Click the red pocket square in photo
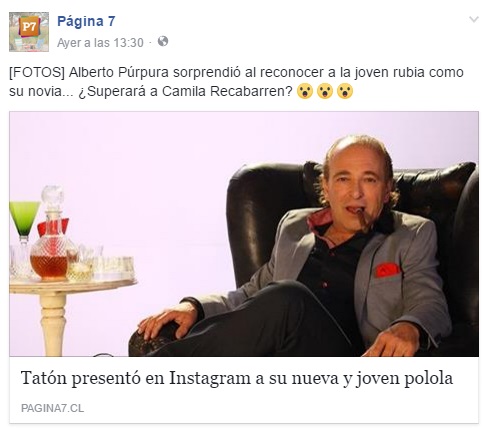The height and width of the screenshot is (431, 485). [387, 270]
